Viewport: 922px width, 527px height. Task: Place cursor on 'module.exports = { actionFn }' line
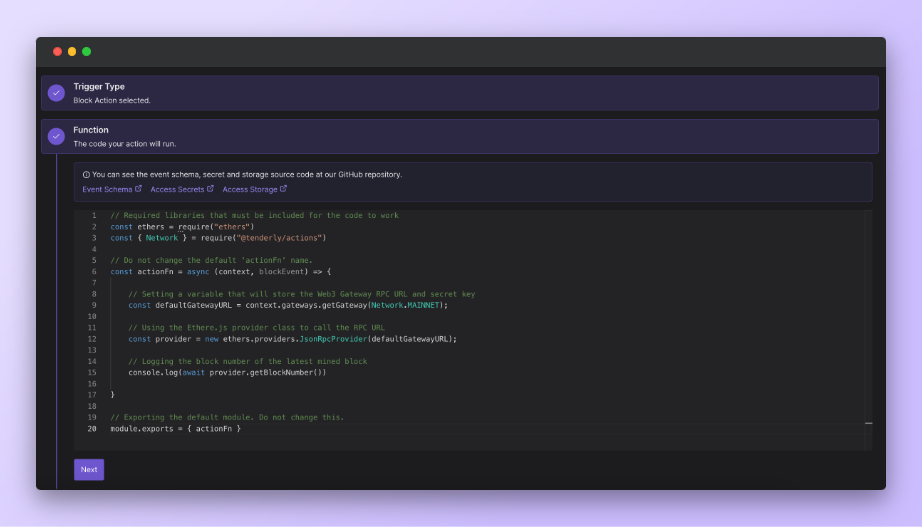tap(176, 429)
